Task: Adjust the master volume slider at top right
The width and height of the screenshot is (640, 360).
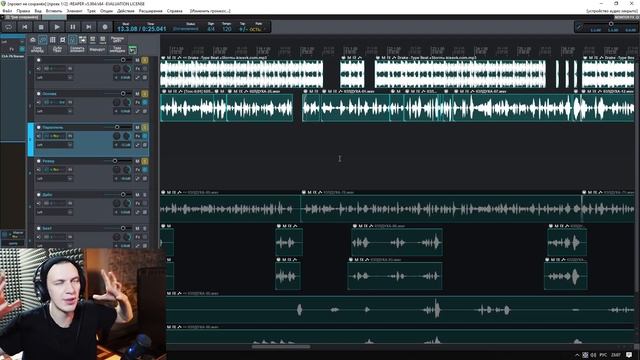Action: (610, 24)
